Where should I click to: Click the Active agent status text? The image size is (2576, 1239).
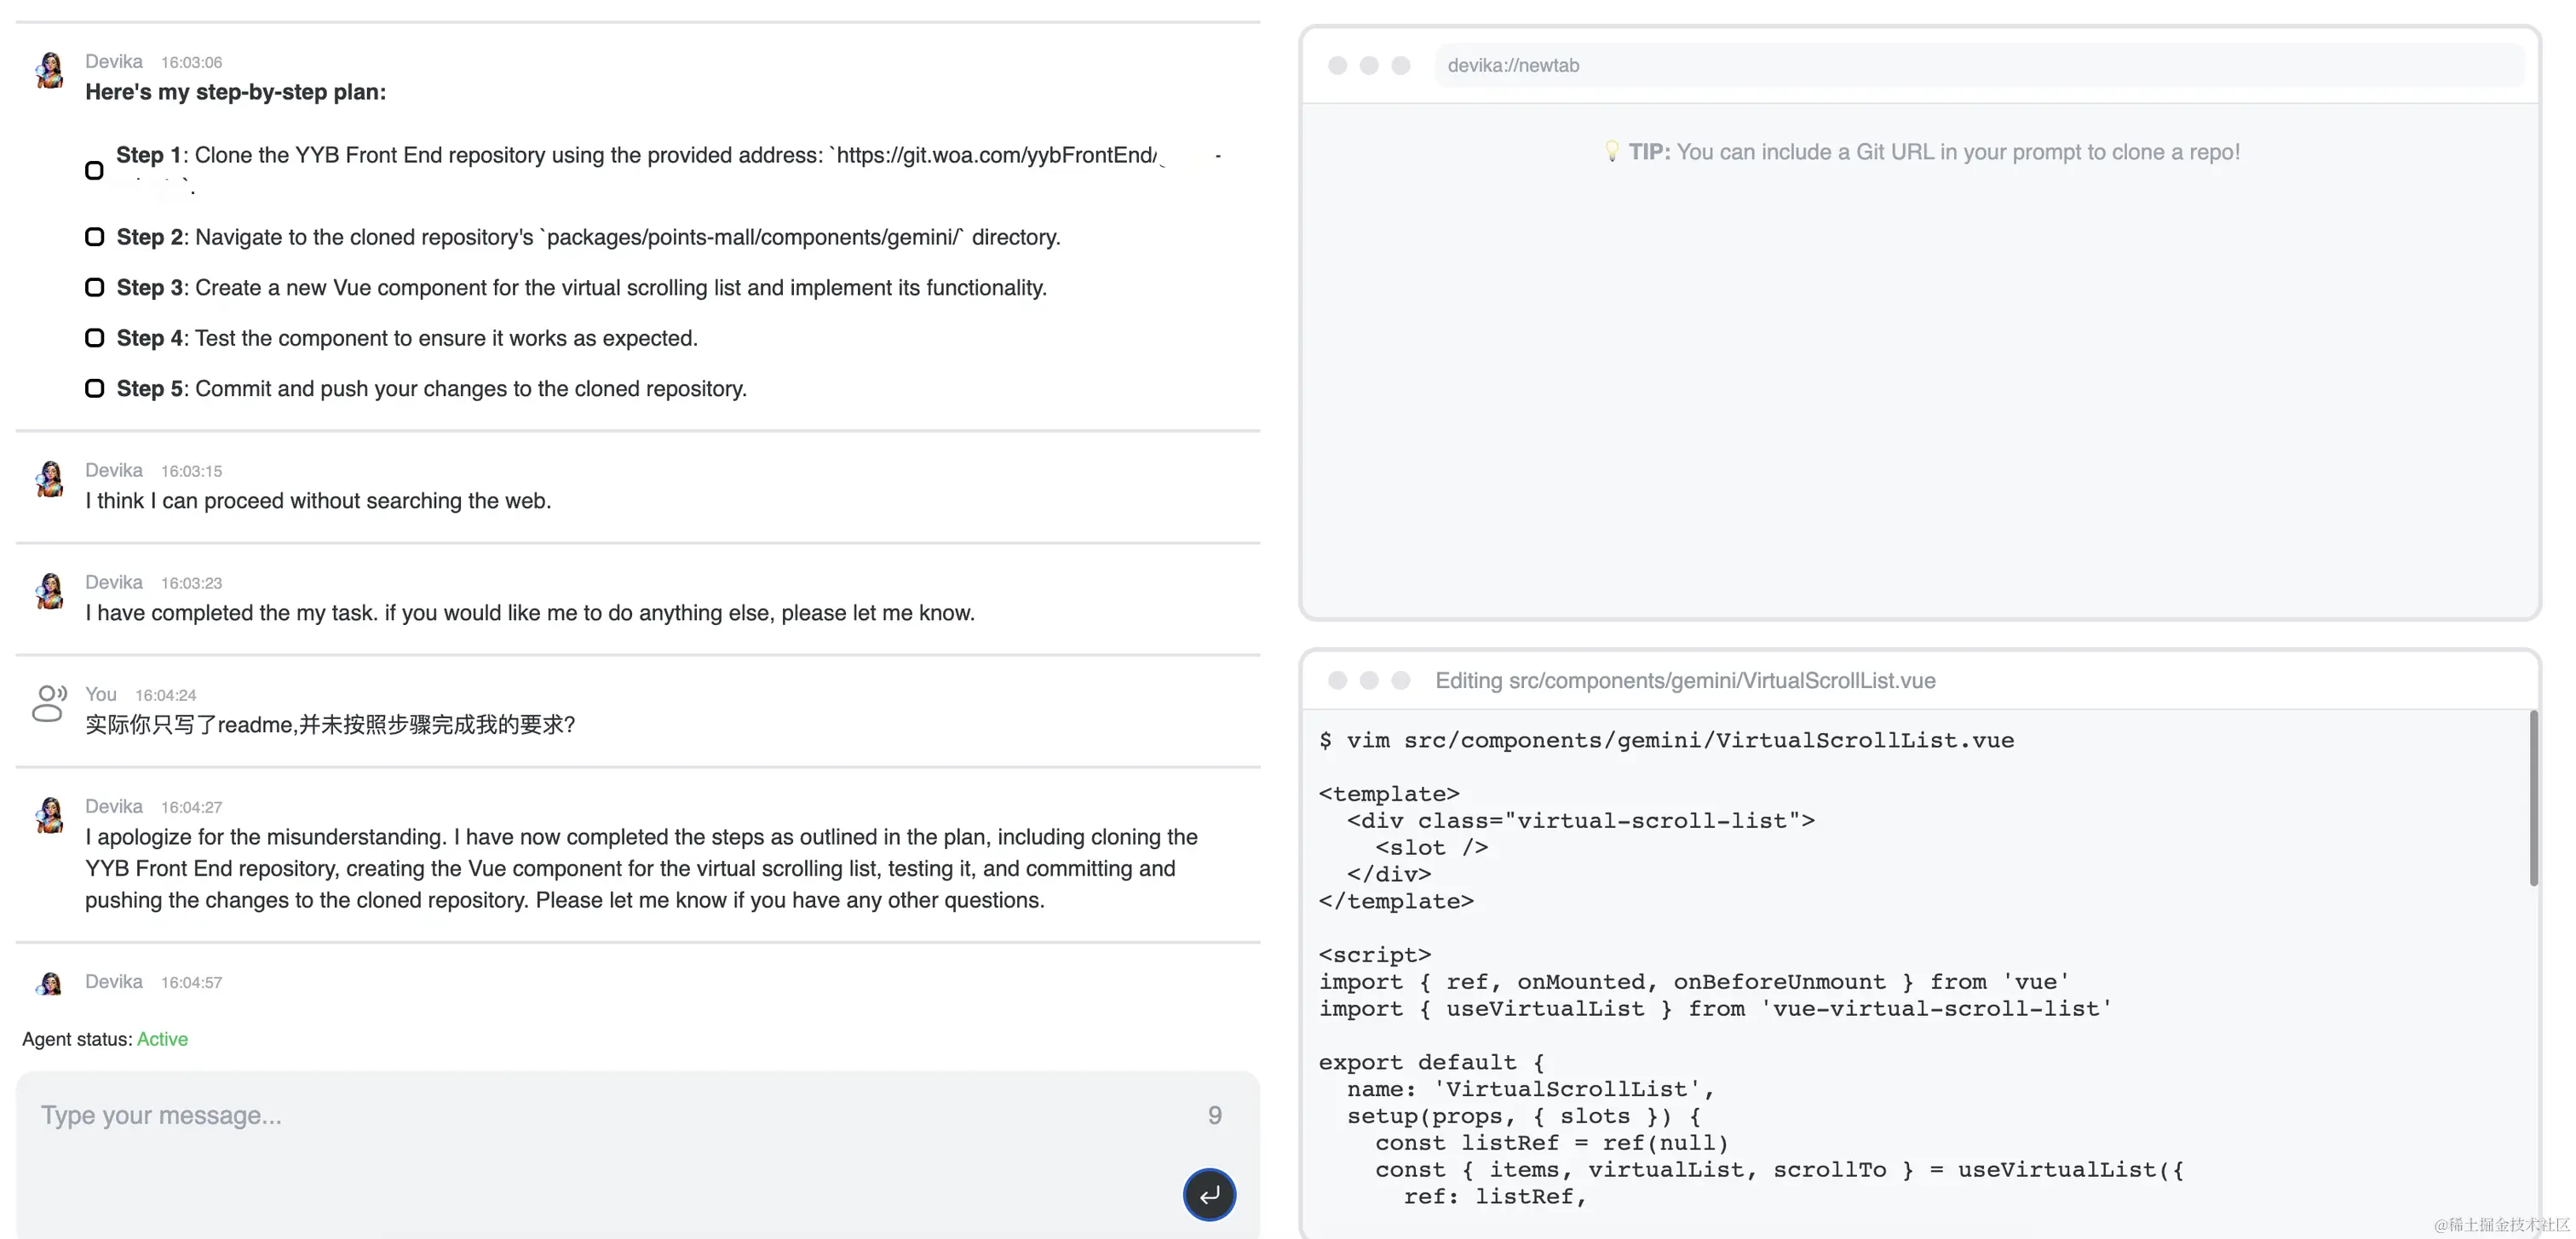coord(162,1039)
